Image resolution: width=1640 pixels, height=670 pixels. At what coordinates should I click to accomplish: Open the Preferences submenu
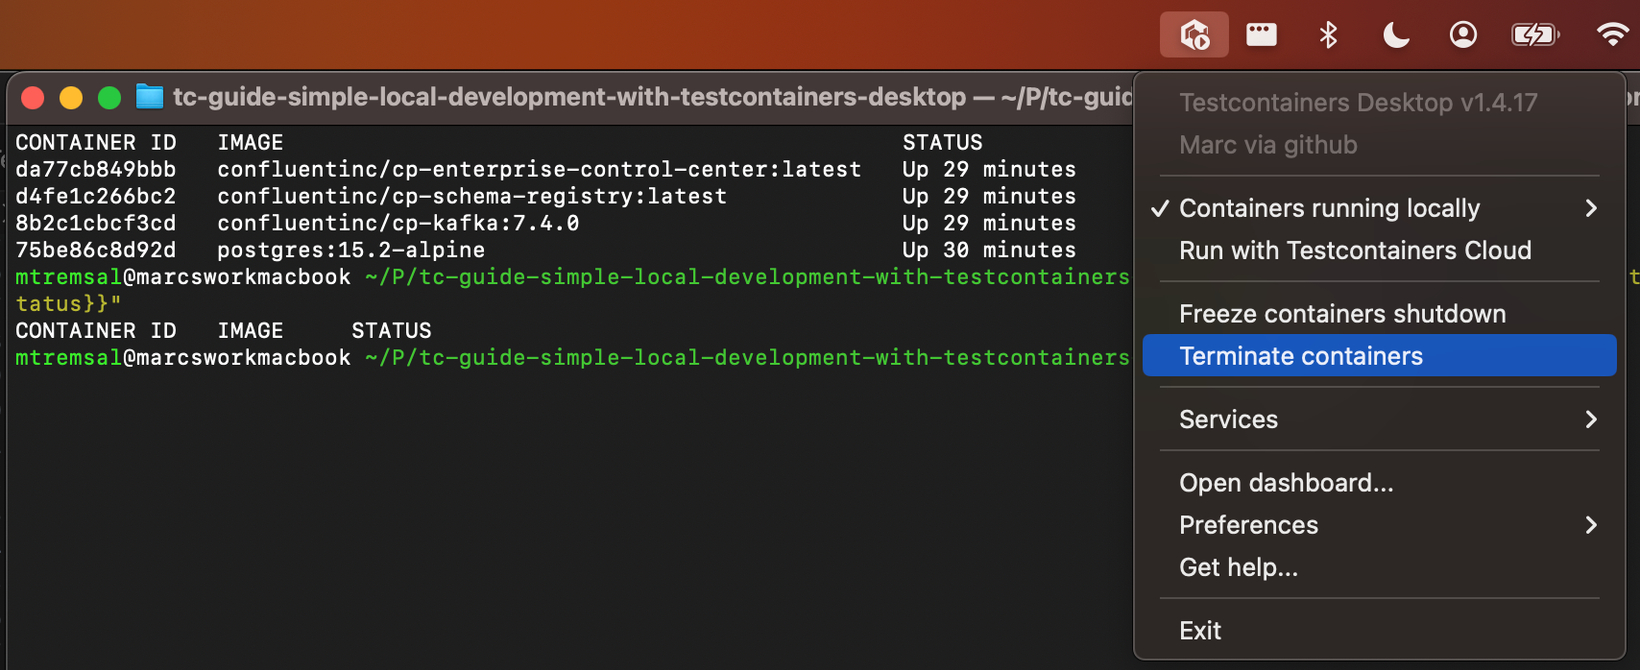pos(1379,525)
